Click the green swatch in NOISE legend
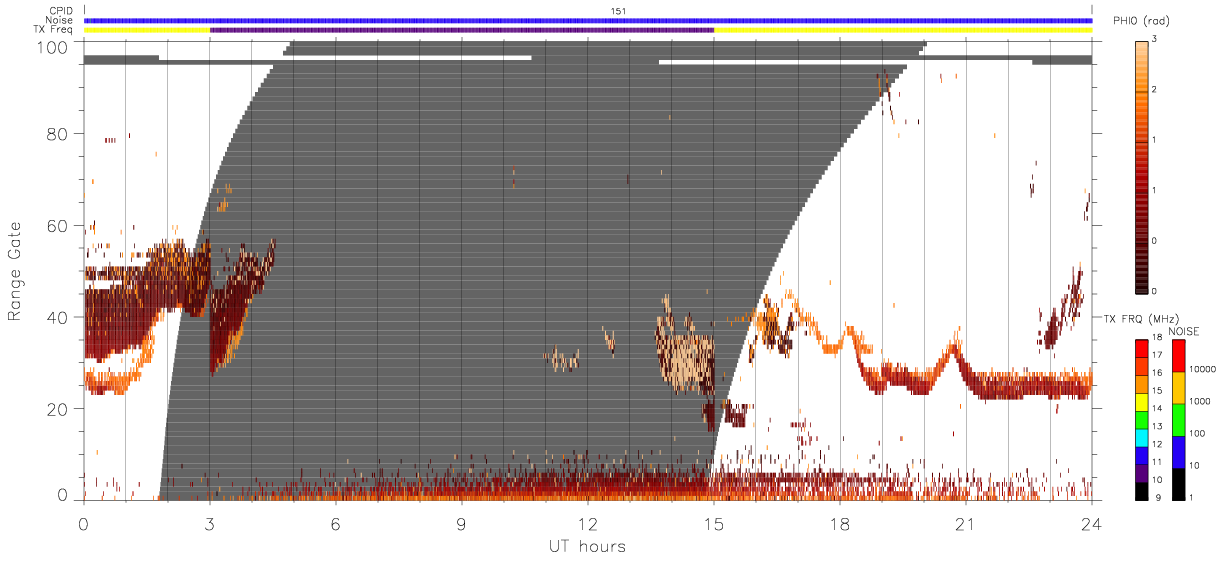This screenshot has height=567, width=1228. 1179,420
